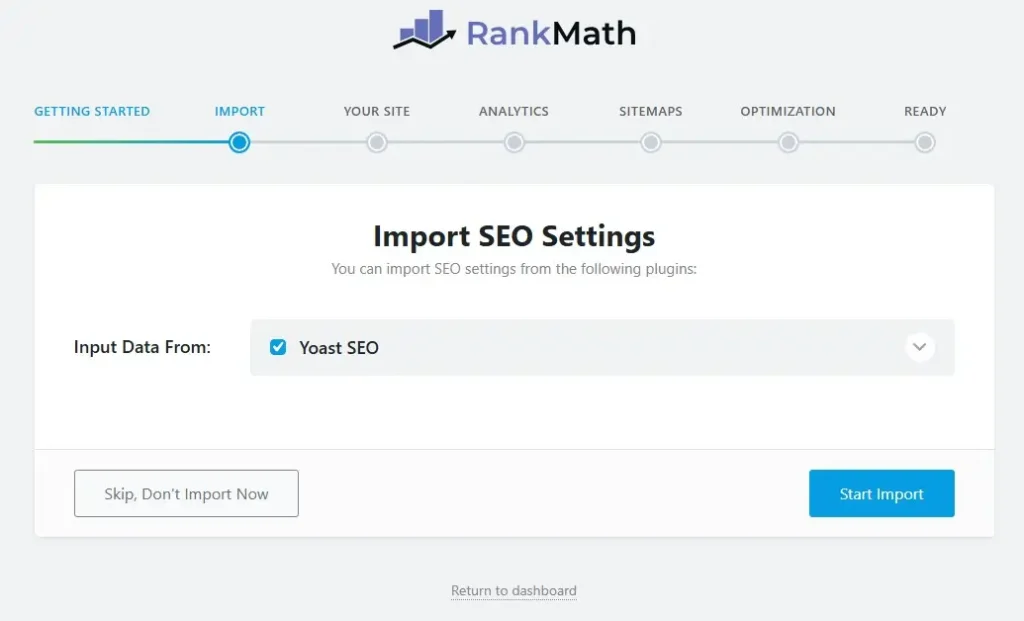Jump to the Sitemaps step label
Screen dimensions: 1024x621
[x=651, y=111]
